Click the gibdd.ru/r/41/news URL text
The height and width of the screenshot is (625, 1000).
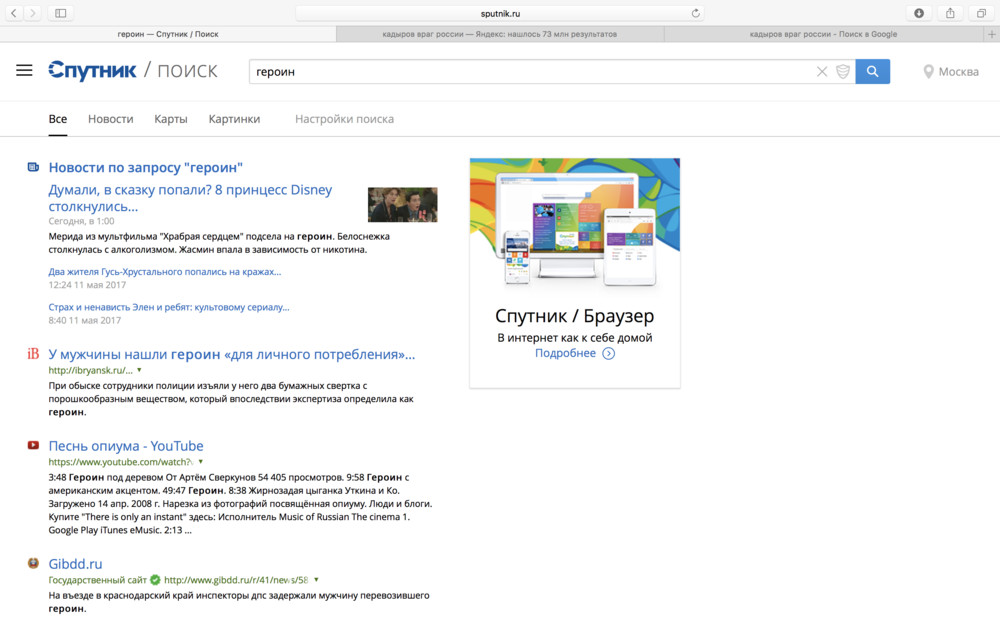click(236, 580)
